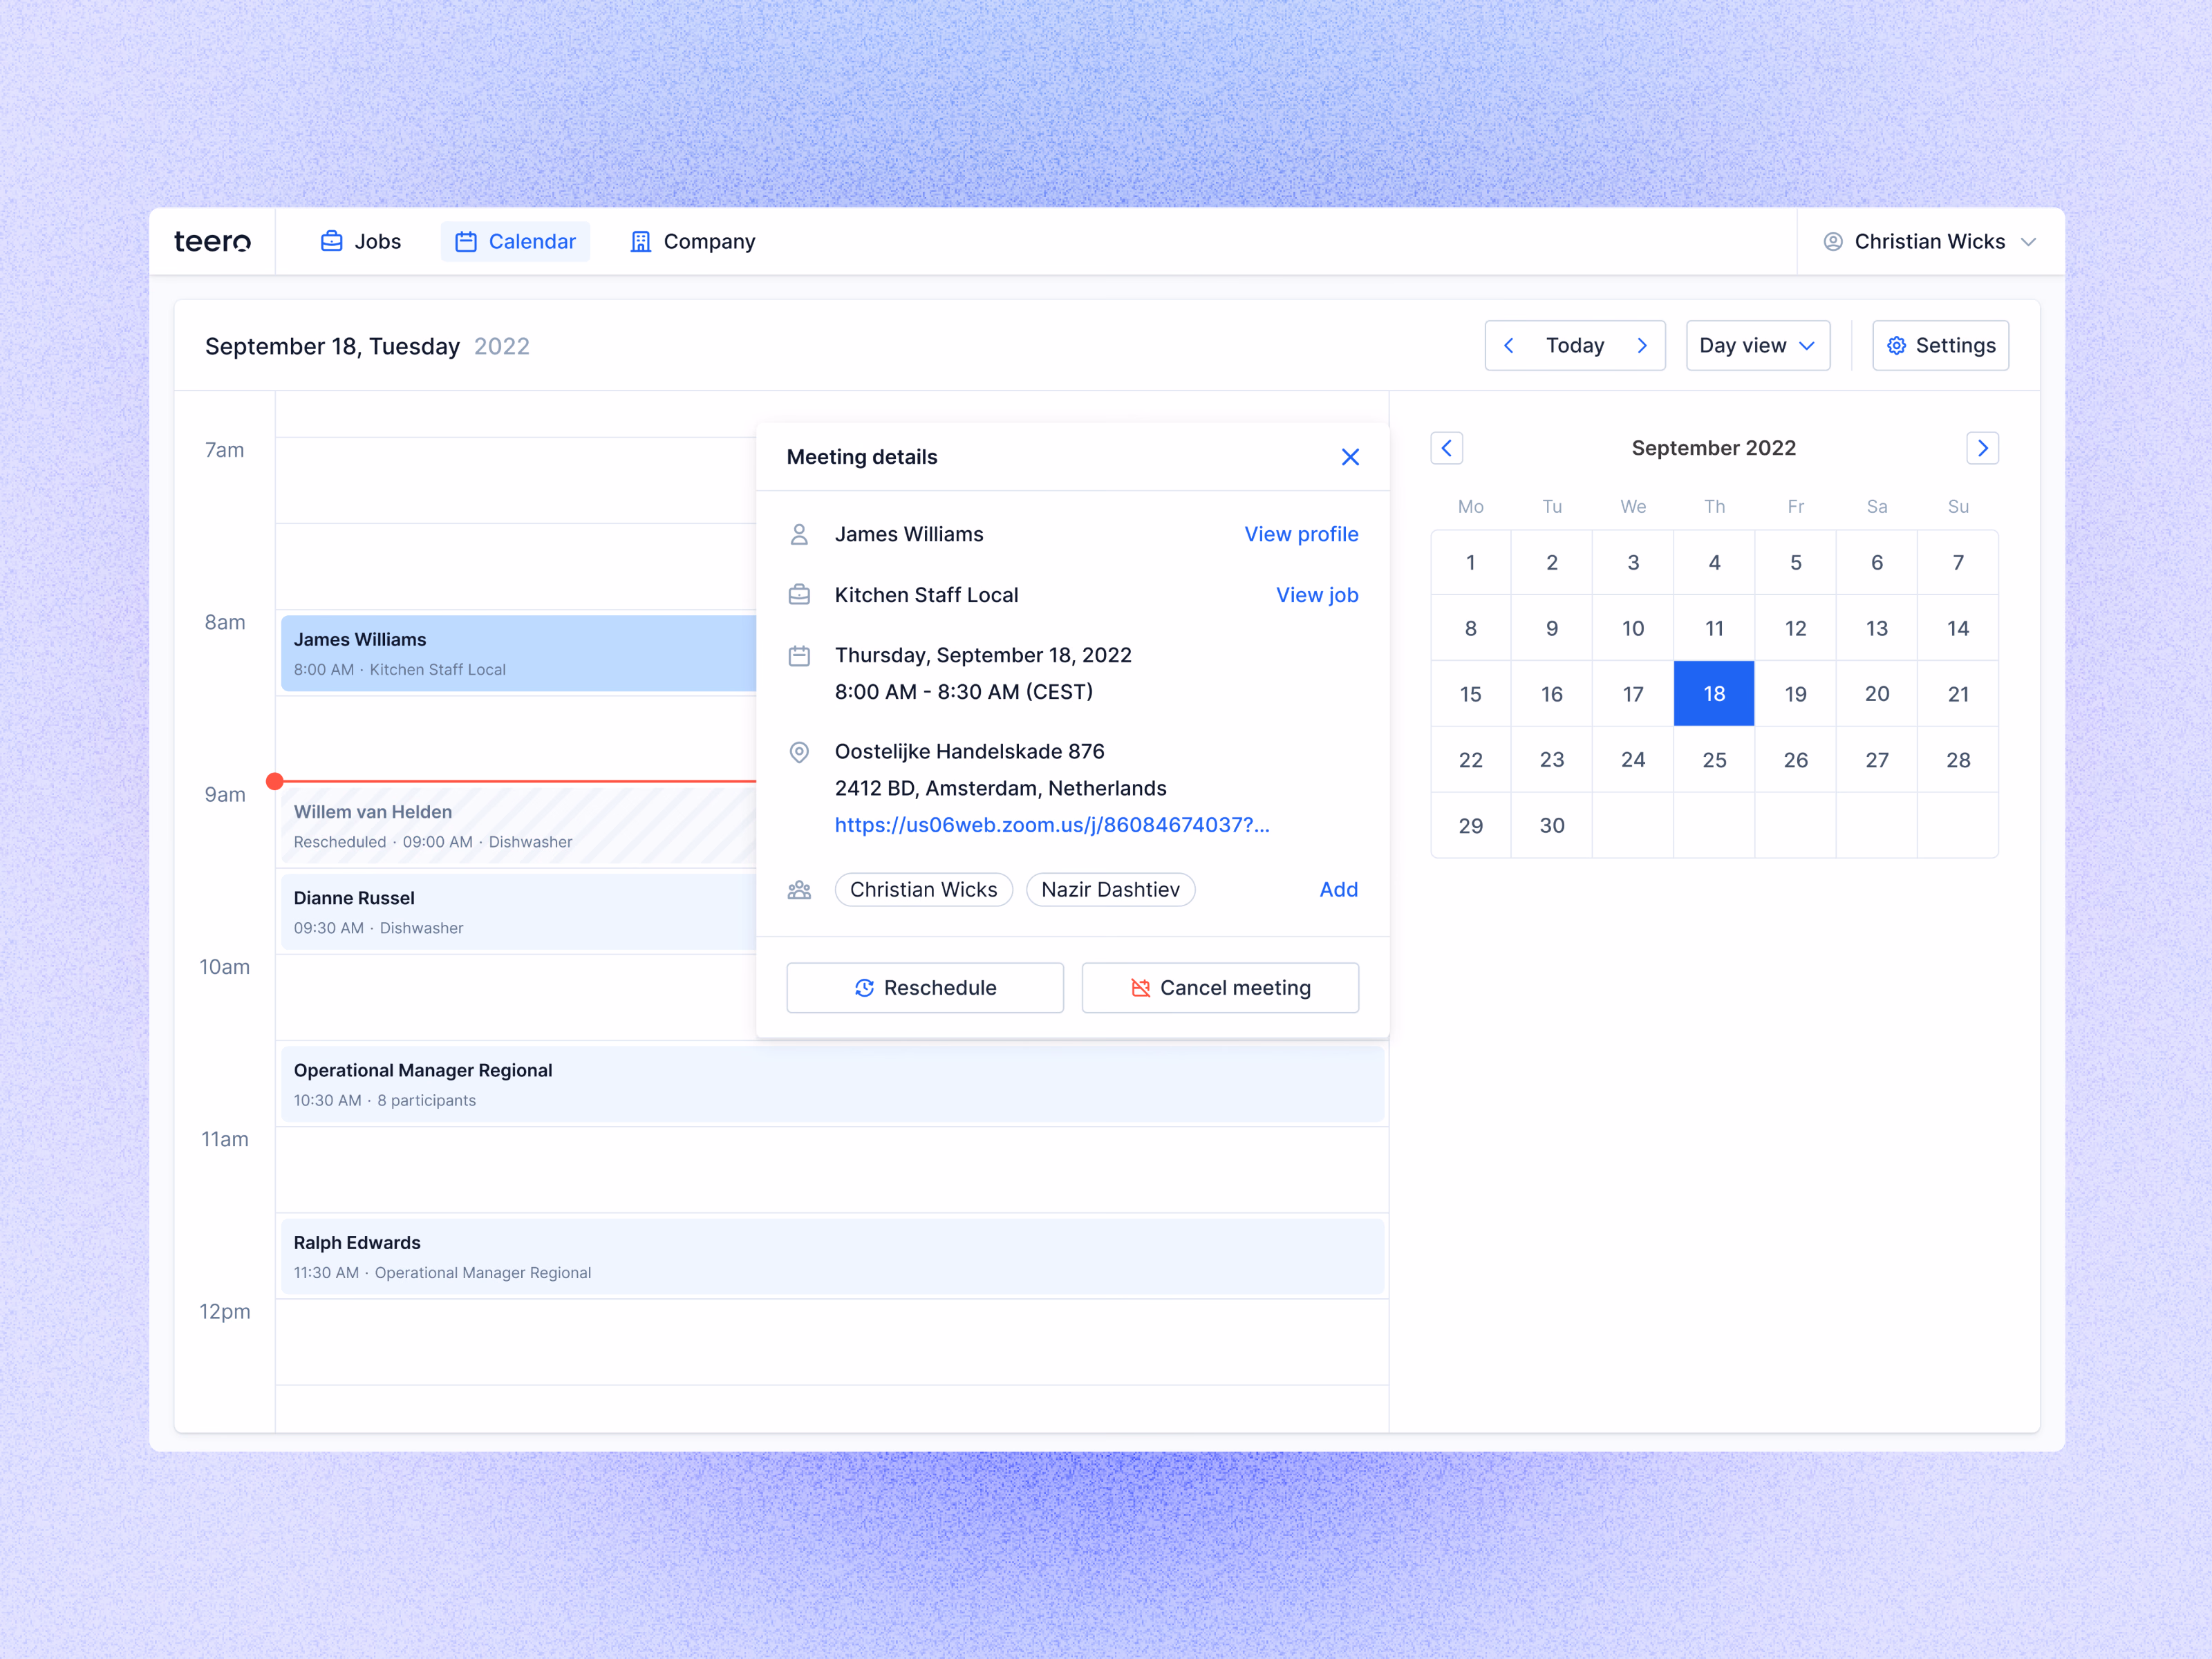The width and height of the screenshot is (2212, 1659).
Task: Open the Company tab
Action: [692, 241]
